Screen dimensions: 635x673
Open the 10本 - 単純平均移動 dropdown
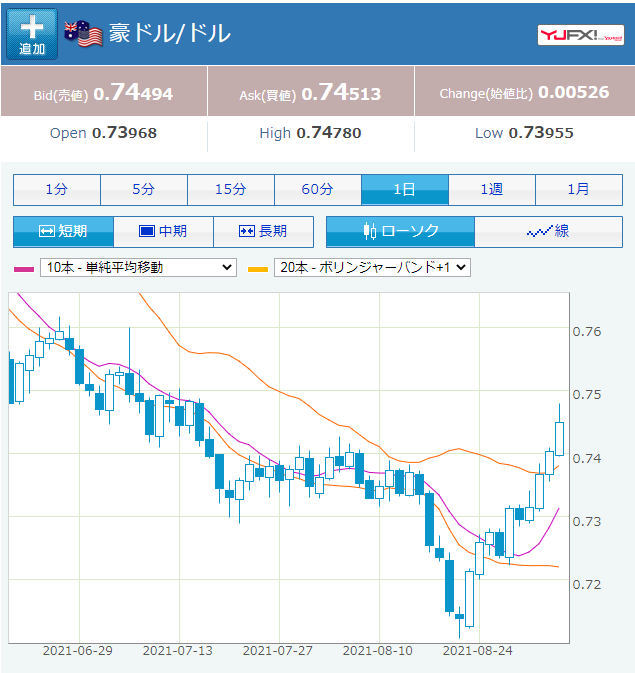tap(138, 267)
